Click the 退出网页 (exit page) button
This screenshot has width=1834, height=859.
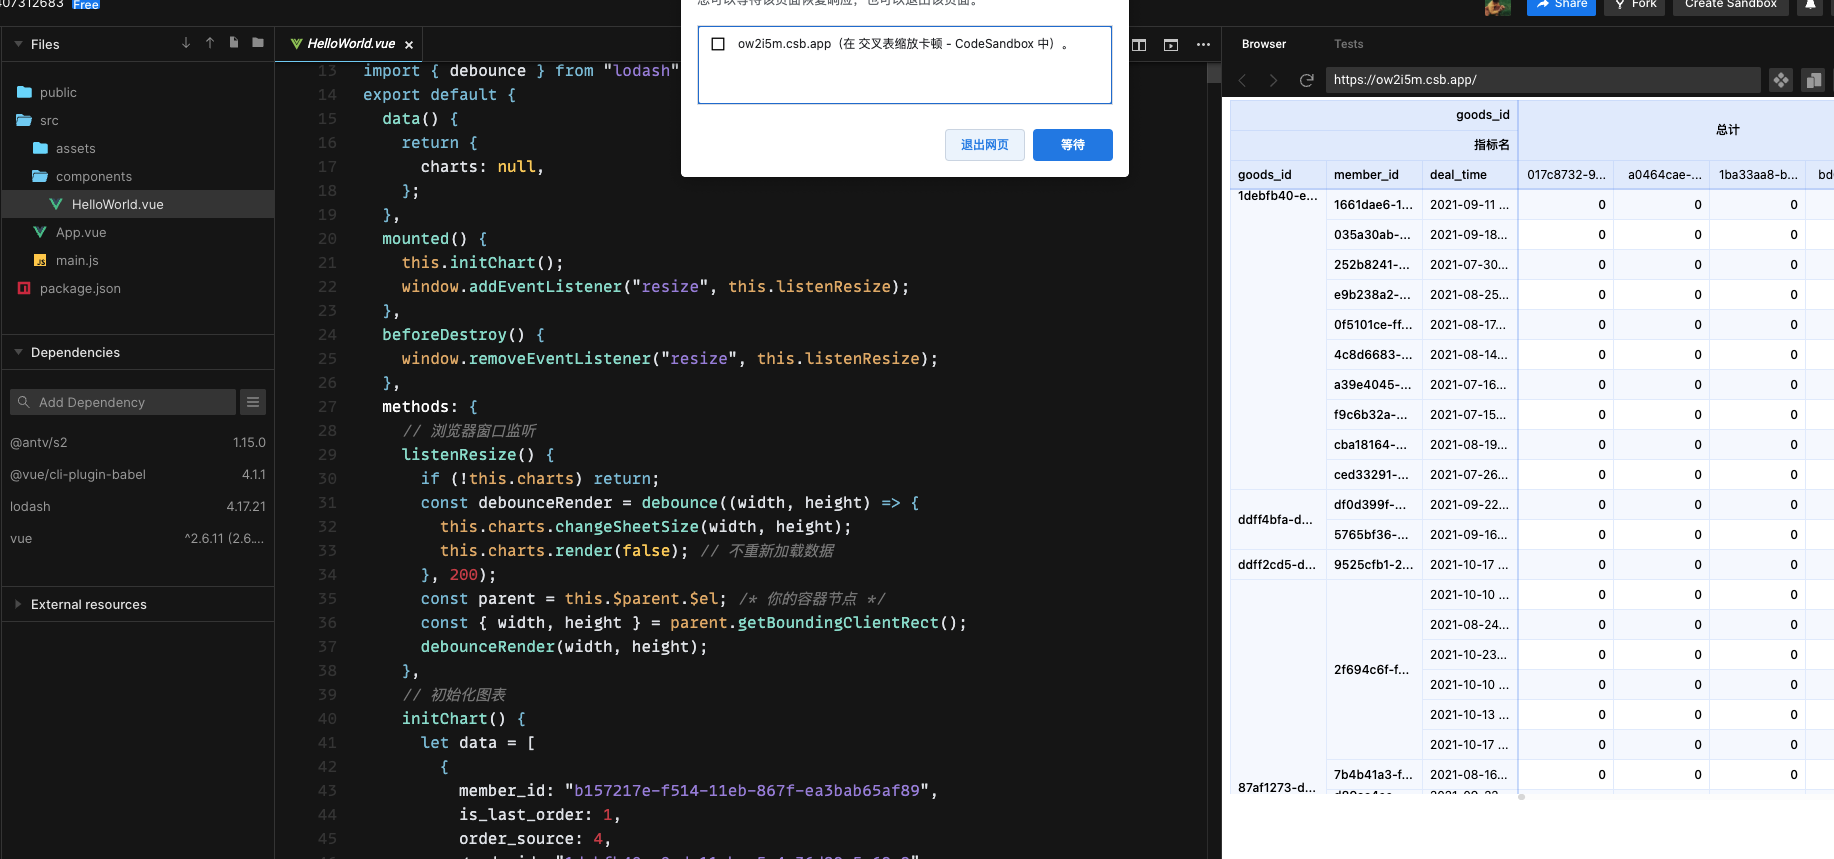point(985,145)
